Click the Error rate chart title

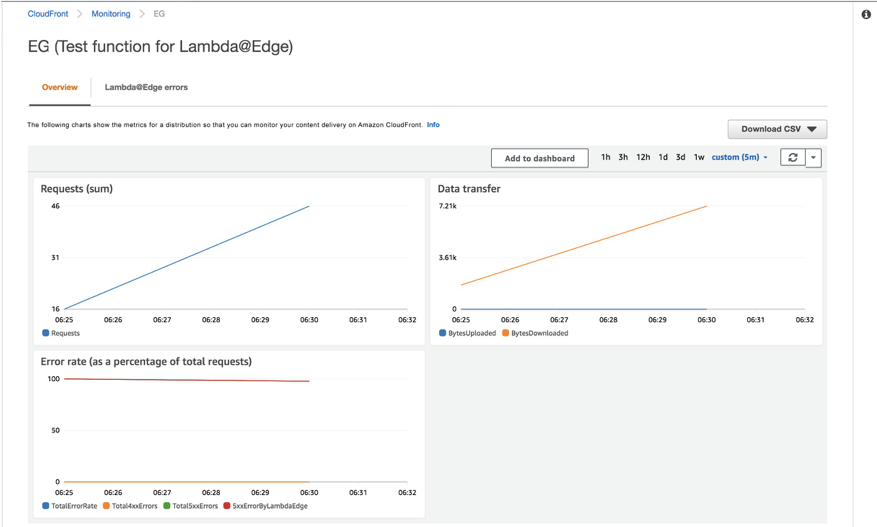[146, 361]
